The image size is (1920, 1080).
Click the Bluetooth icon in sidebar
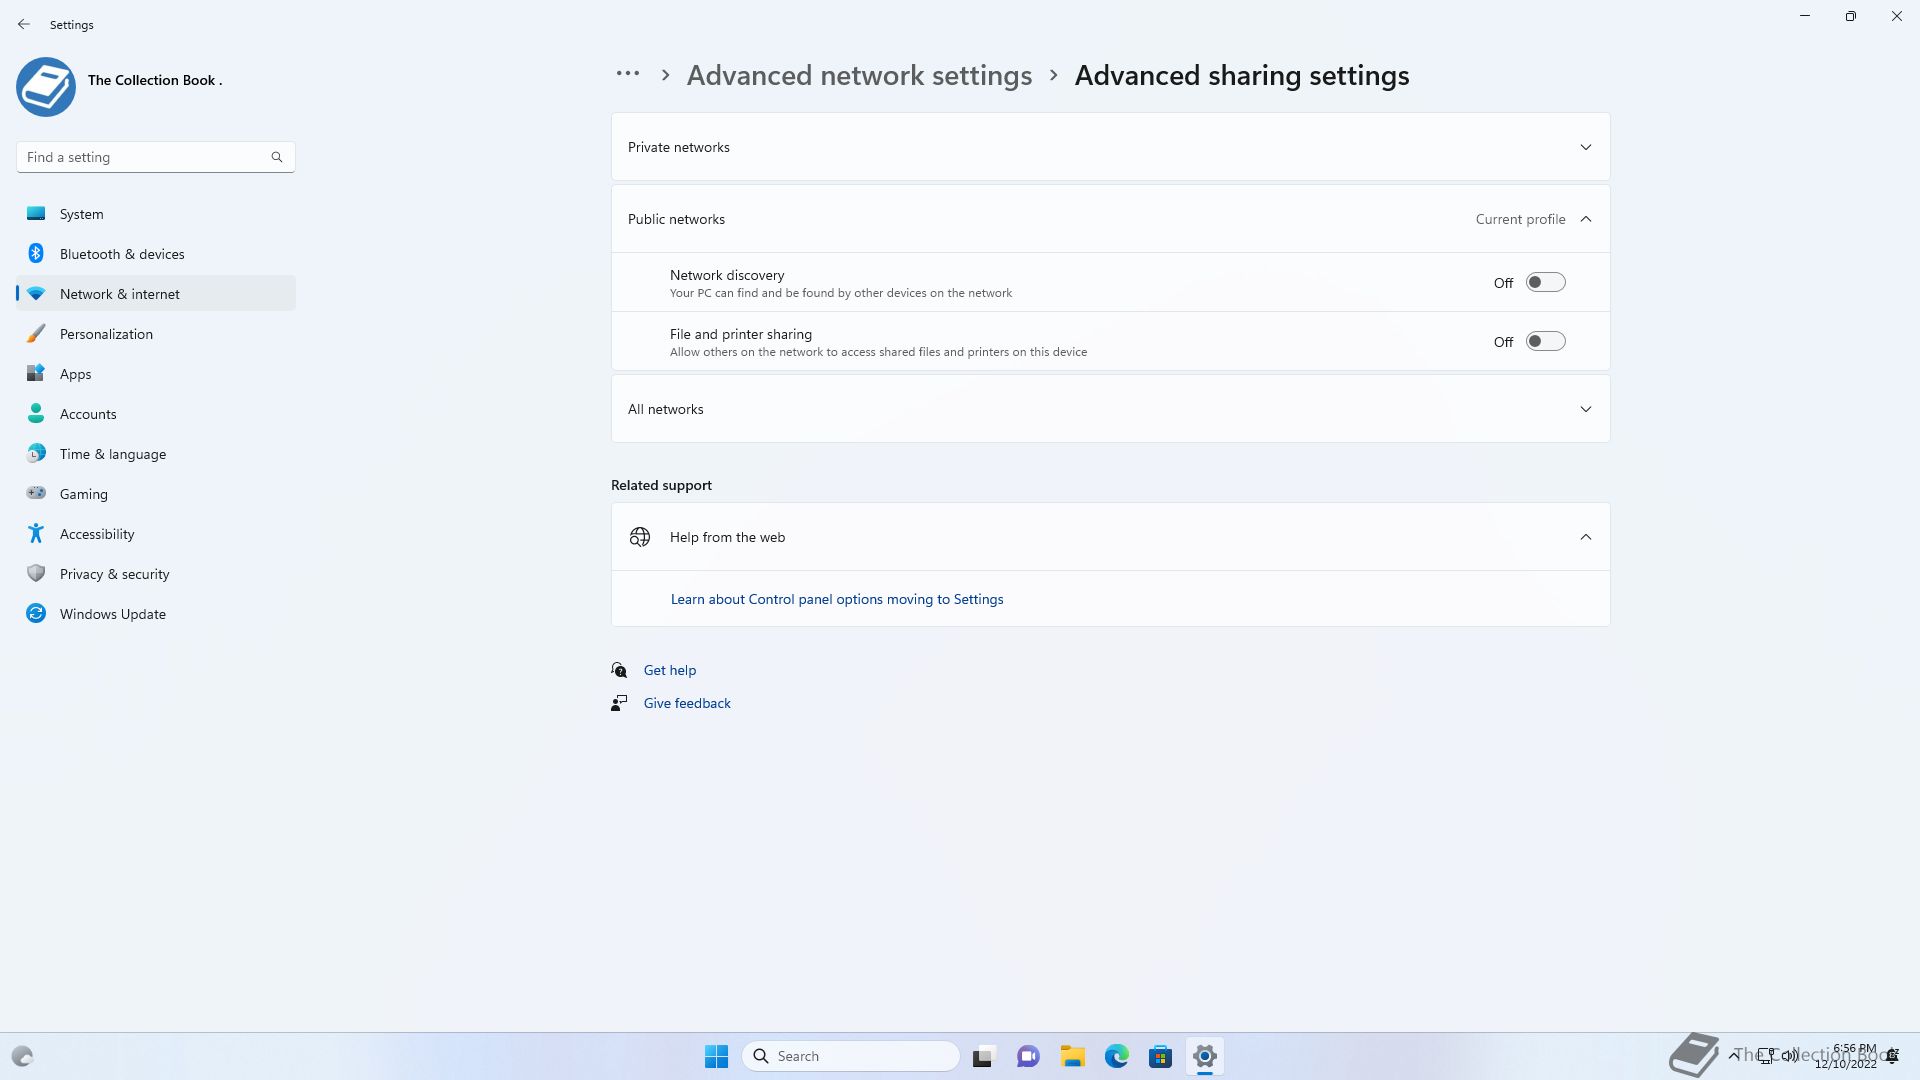point(36,253)
